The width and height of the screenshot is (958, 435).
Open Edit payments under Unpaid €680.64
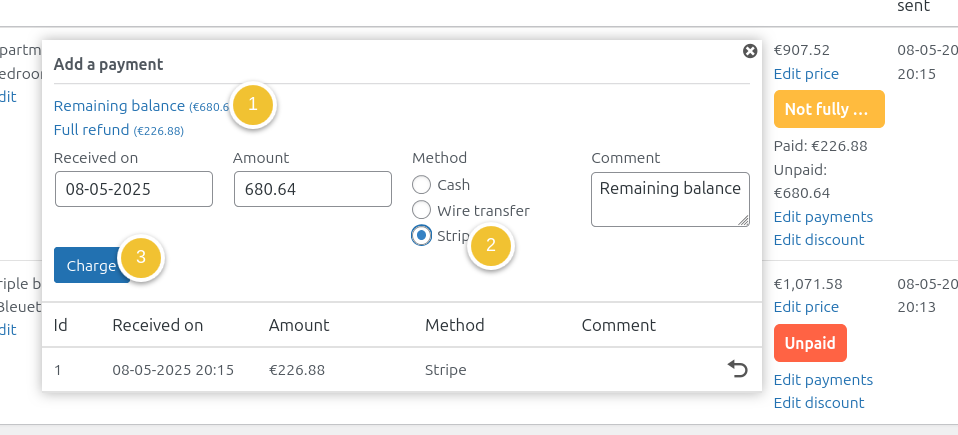coord(823,217)
